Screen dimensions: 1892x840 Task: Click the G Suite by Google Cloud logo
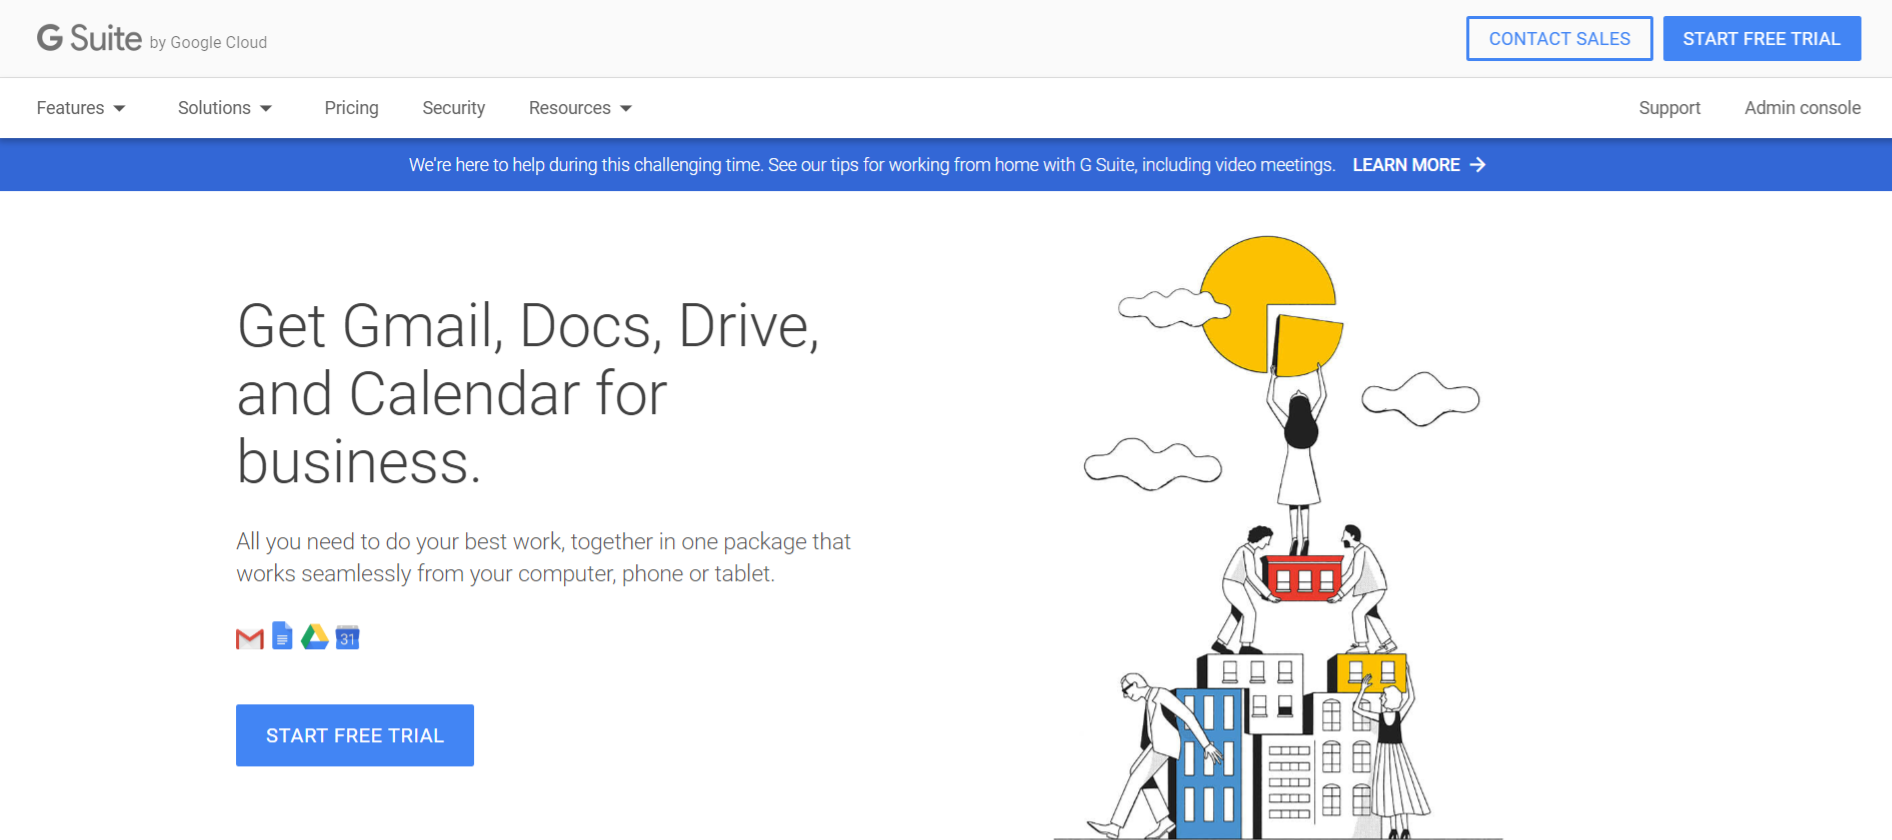(x=152, y=39)
